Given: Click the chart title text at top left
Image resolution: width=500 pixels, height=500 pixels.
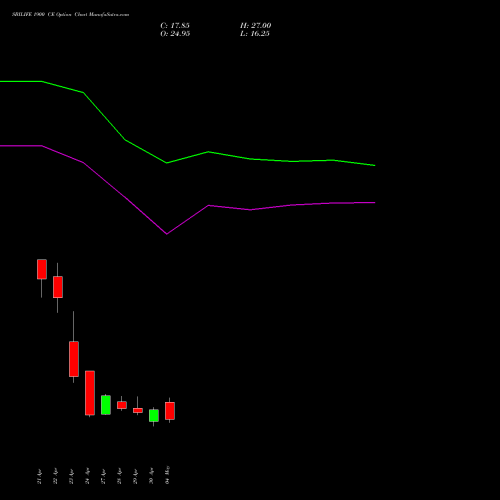Looking at the screenshot, I should (x=70, y=14).
